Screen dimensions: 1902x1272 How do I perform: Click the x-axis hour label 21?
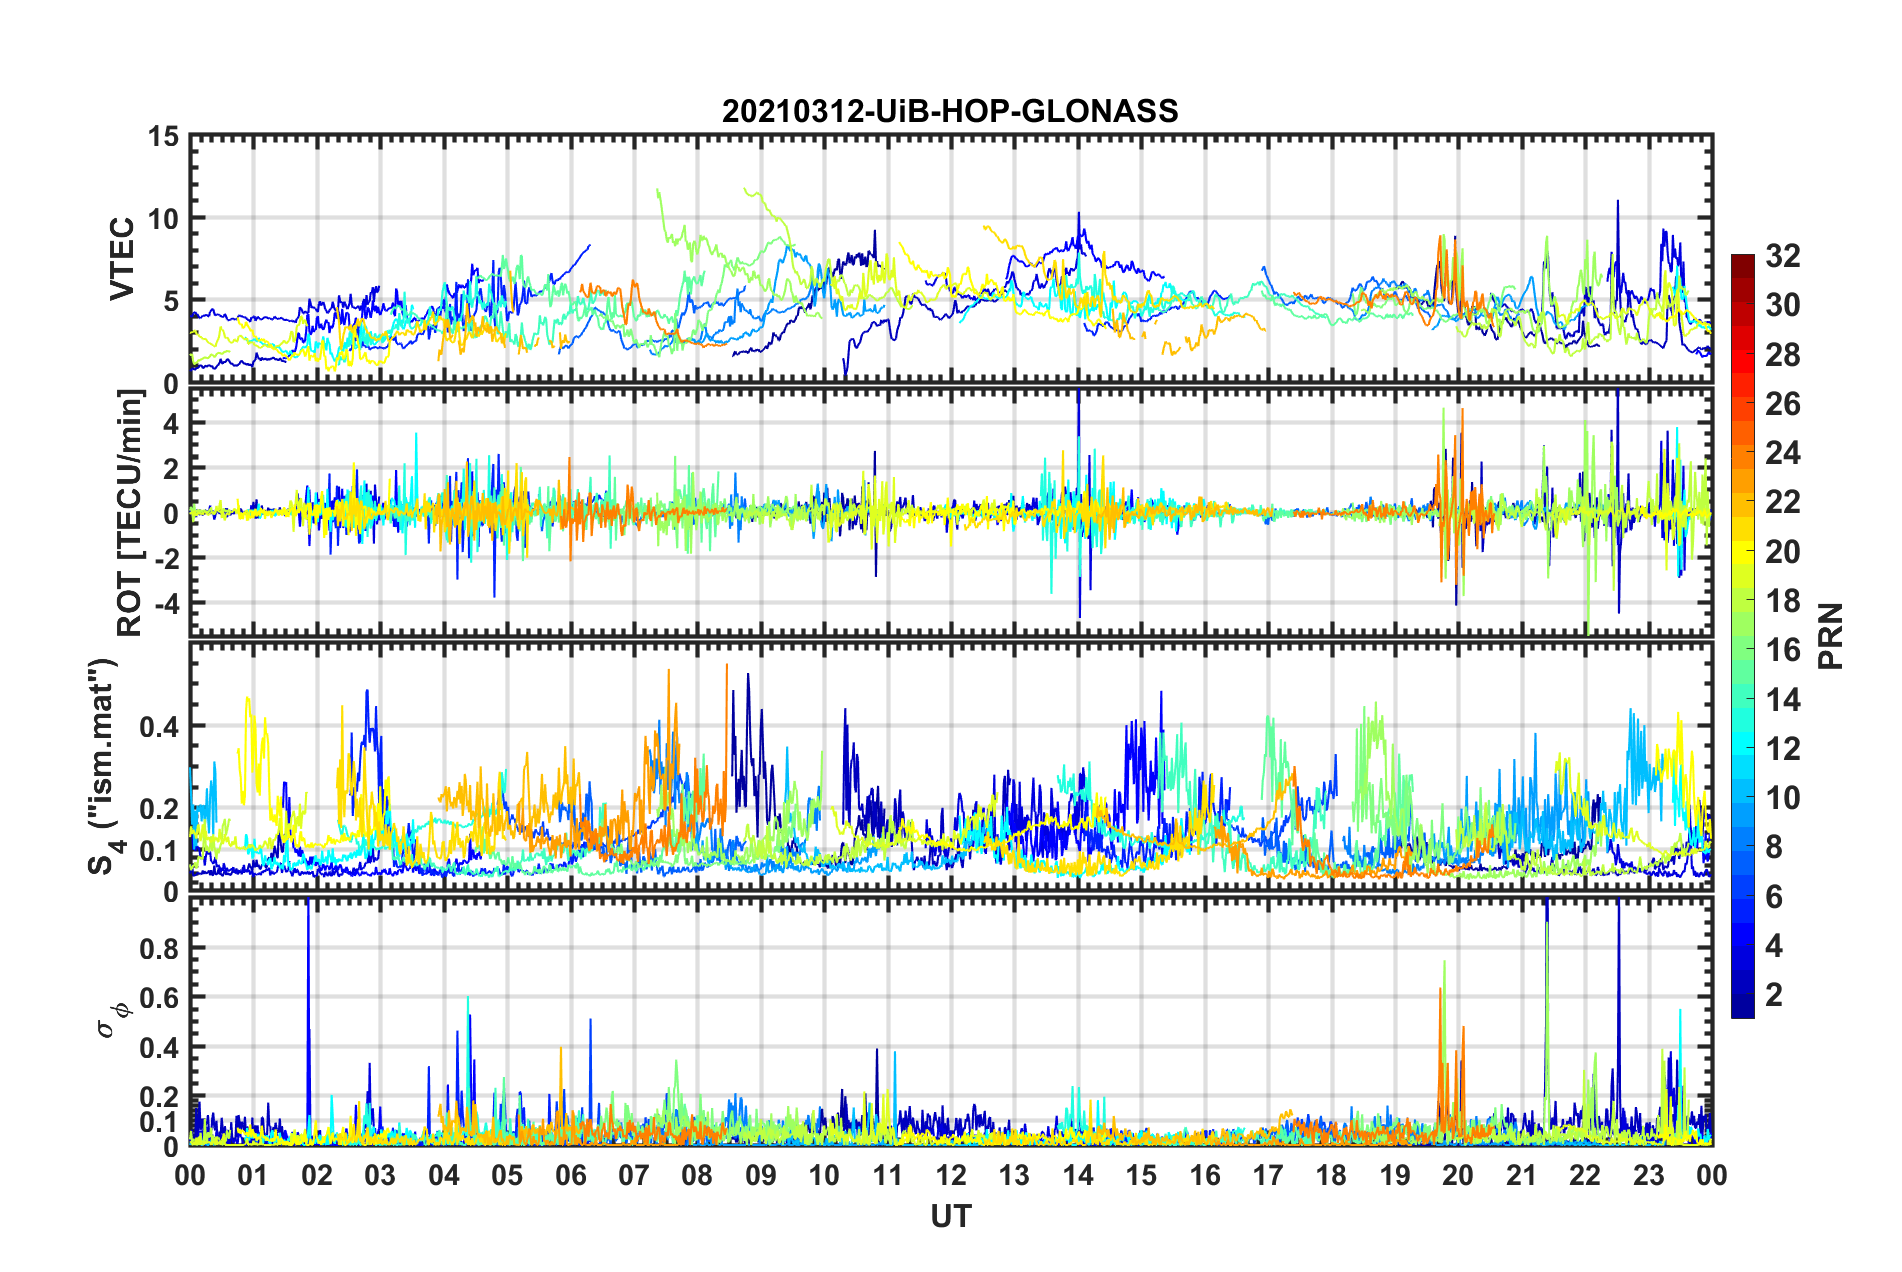tap(1521, 1175)
